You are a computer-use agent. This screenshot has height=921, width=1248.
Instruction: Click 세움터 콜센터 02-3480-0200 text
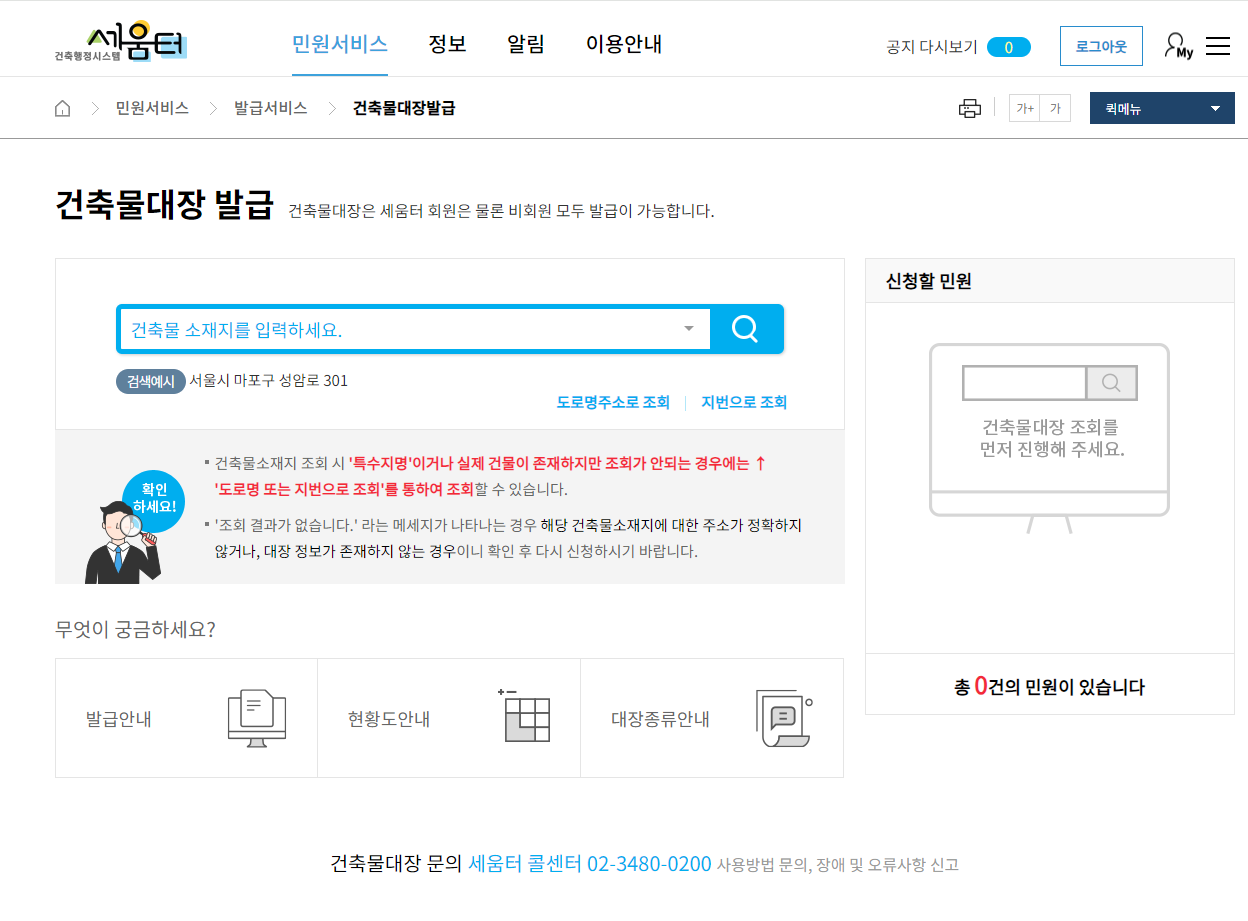coord(590,864)
